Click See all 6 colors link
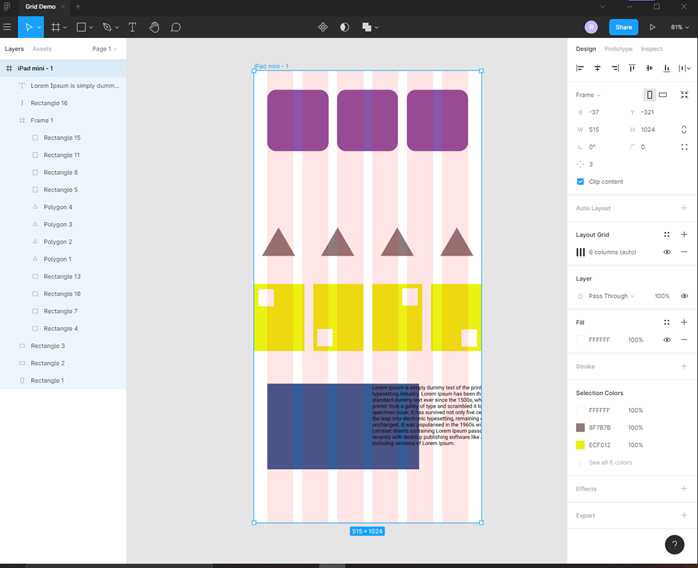This screenshot has height=568, width=698. pyautogui.click(x=610, y=462)
